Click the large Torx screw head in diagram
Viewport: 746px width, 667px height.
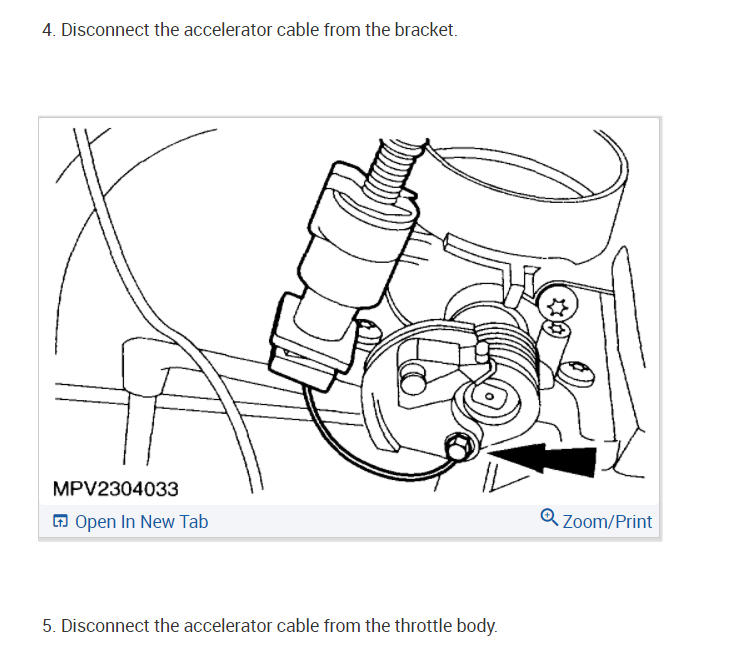(558, 304)
